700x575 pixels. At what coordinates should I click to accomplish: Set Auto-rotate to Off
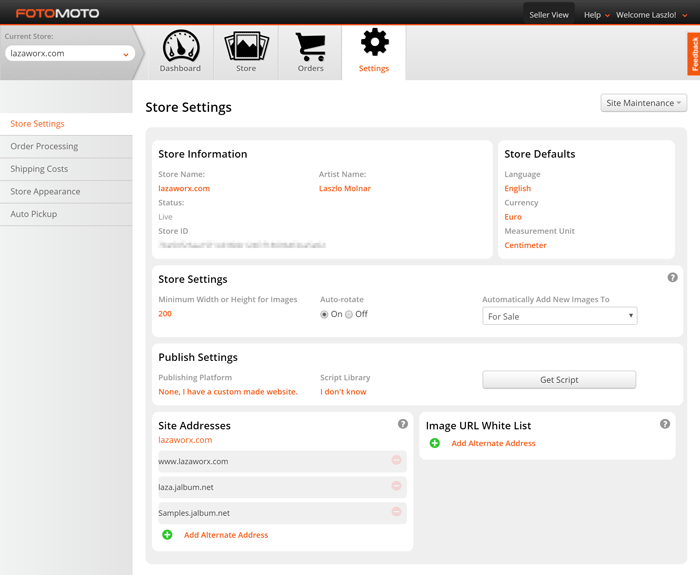[349, 314]
